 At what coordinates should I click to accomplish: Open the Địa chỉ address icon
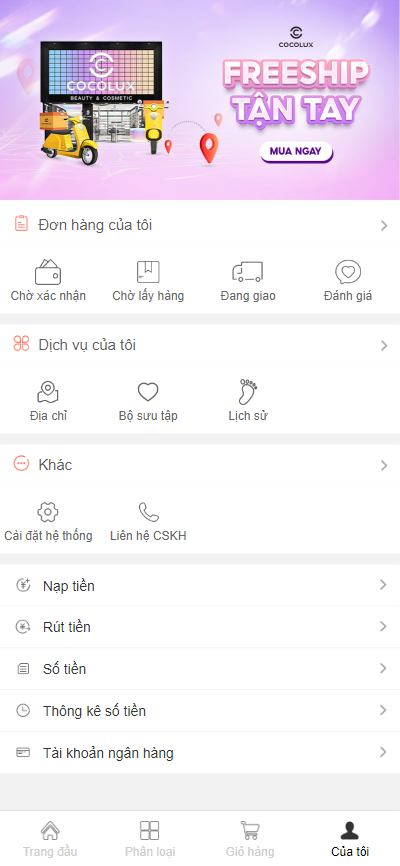point(48,392)
